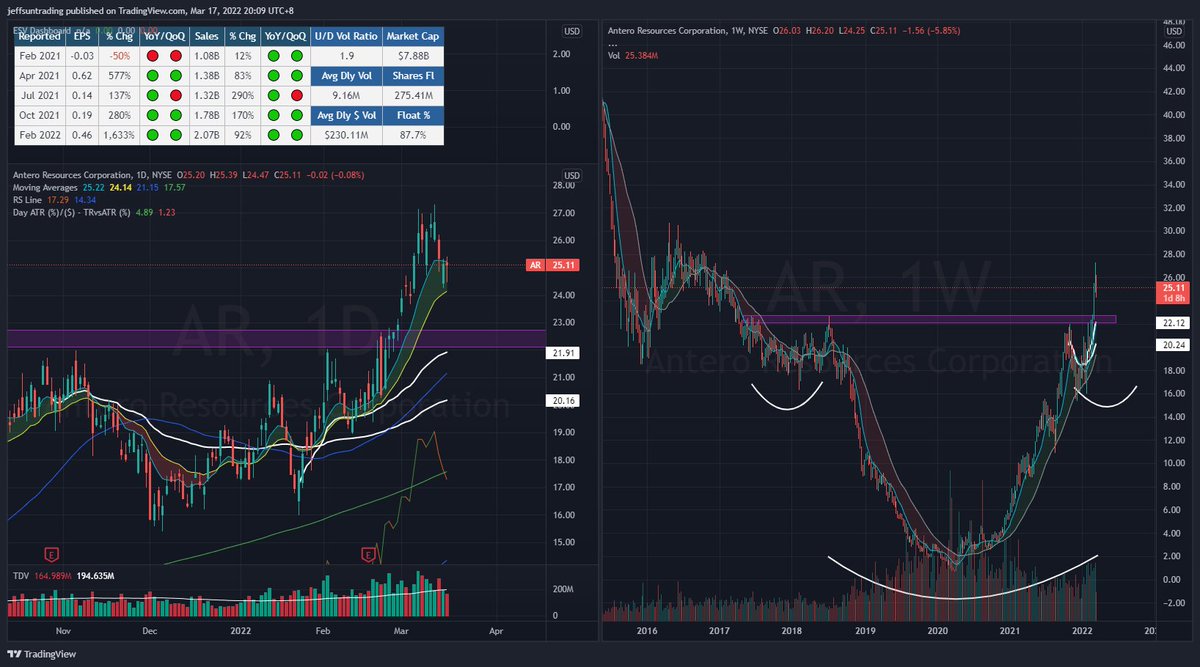Click the purple resistance zone on weekly chart
Screen dimensions: 1200x667
coord(930,319)
